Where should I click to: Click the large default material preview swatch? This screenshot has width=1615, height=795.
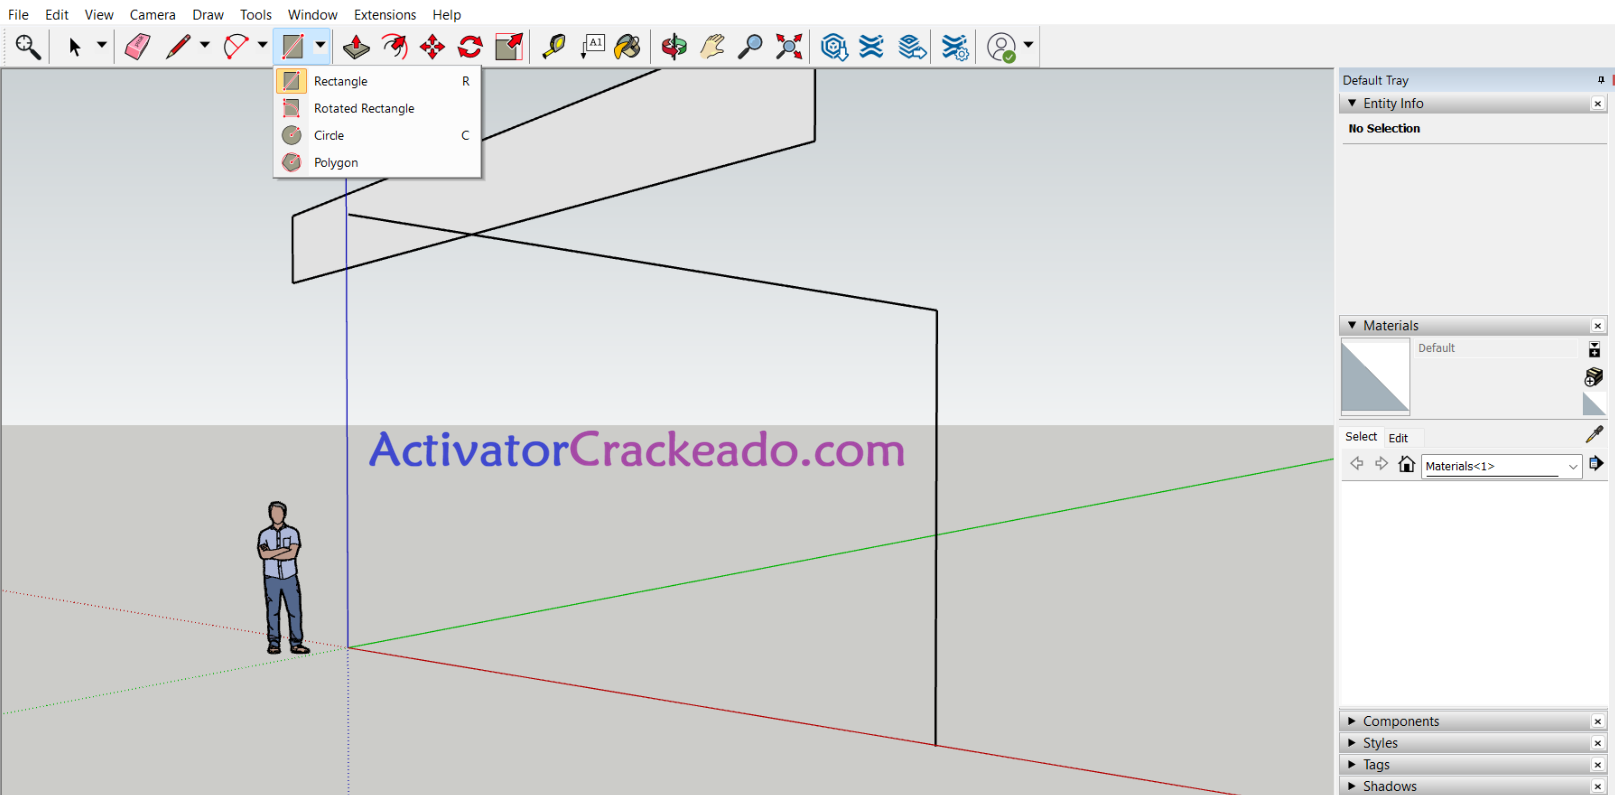click(1375, 376)
